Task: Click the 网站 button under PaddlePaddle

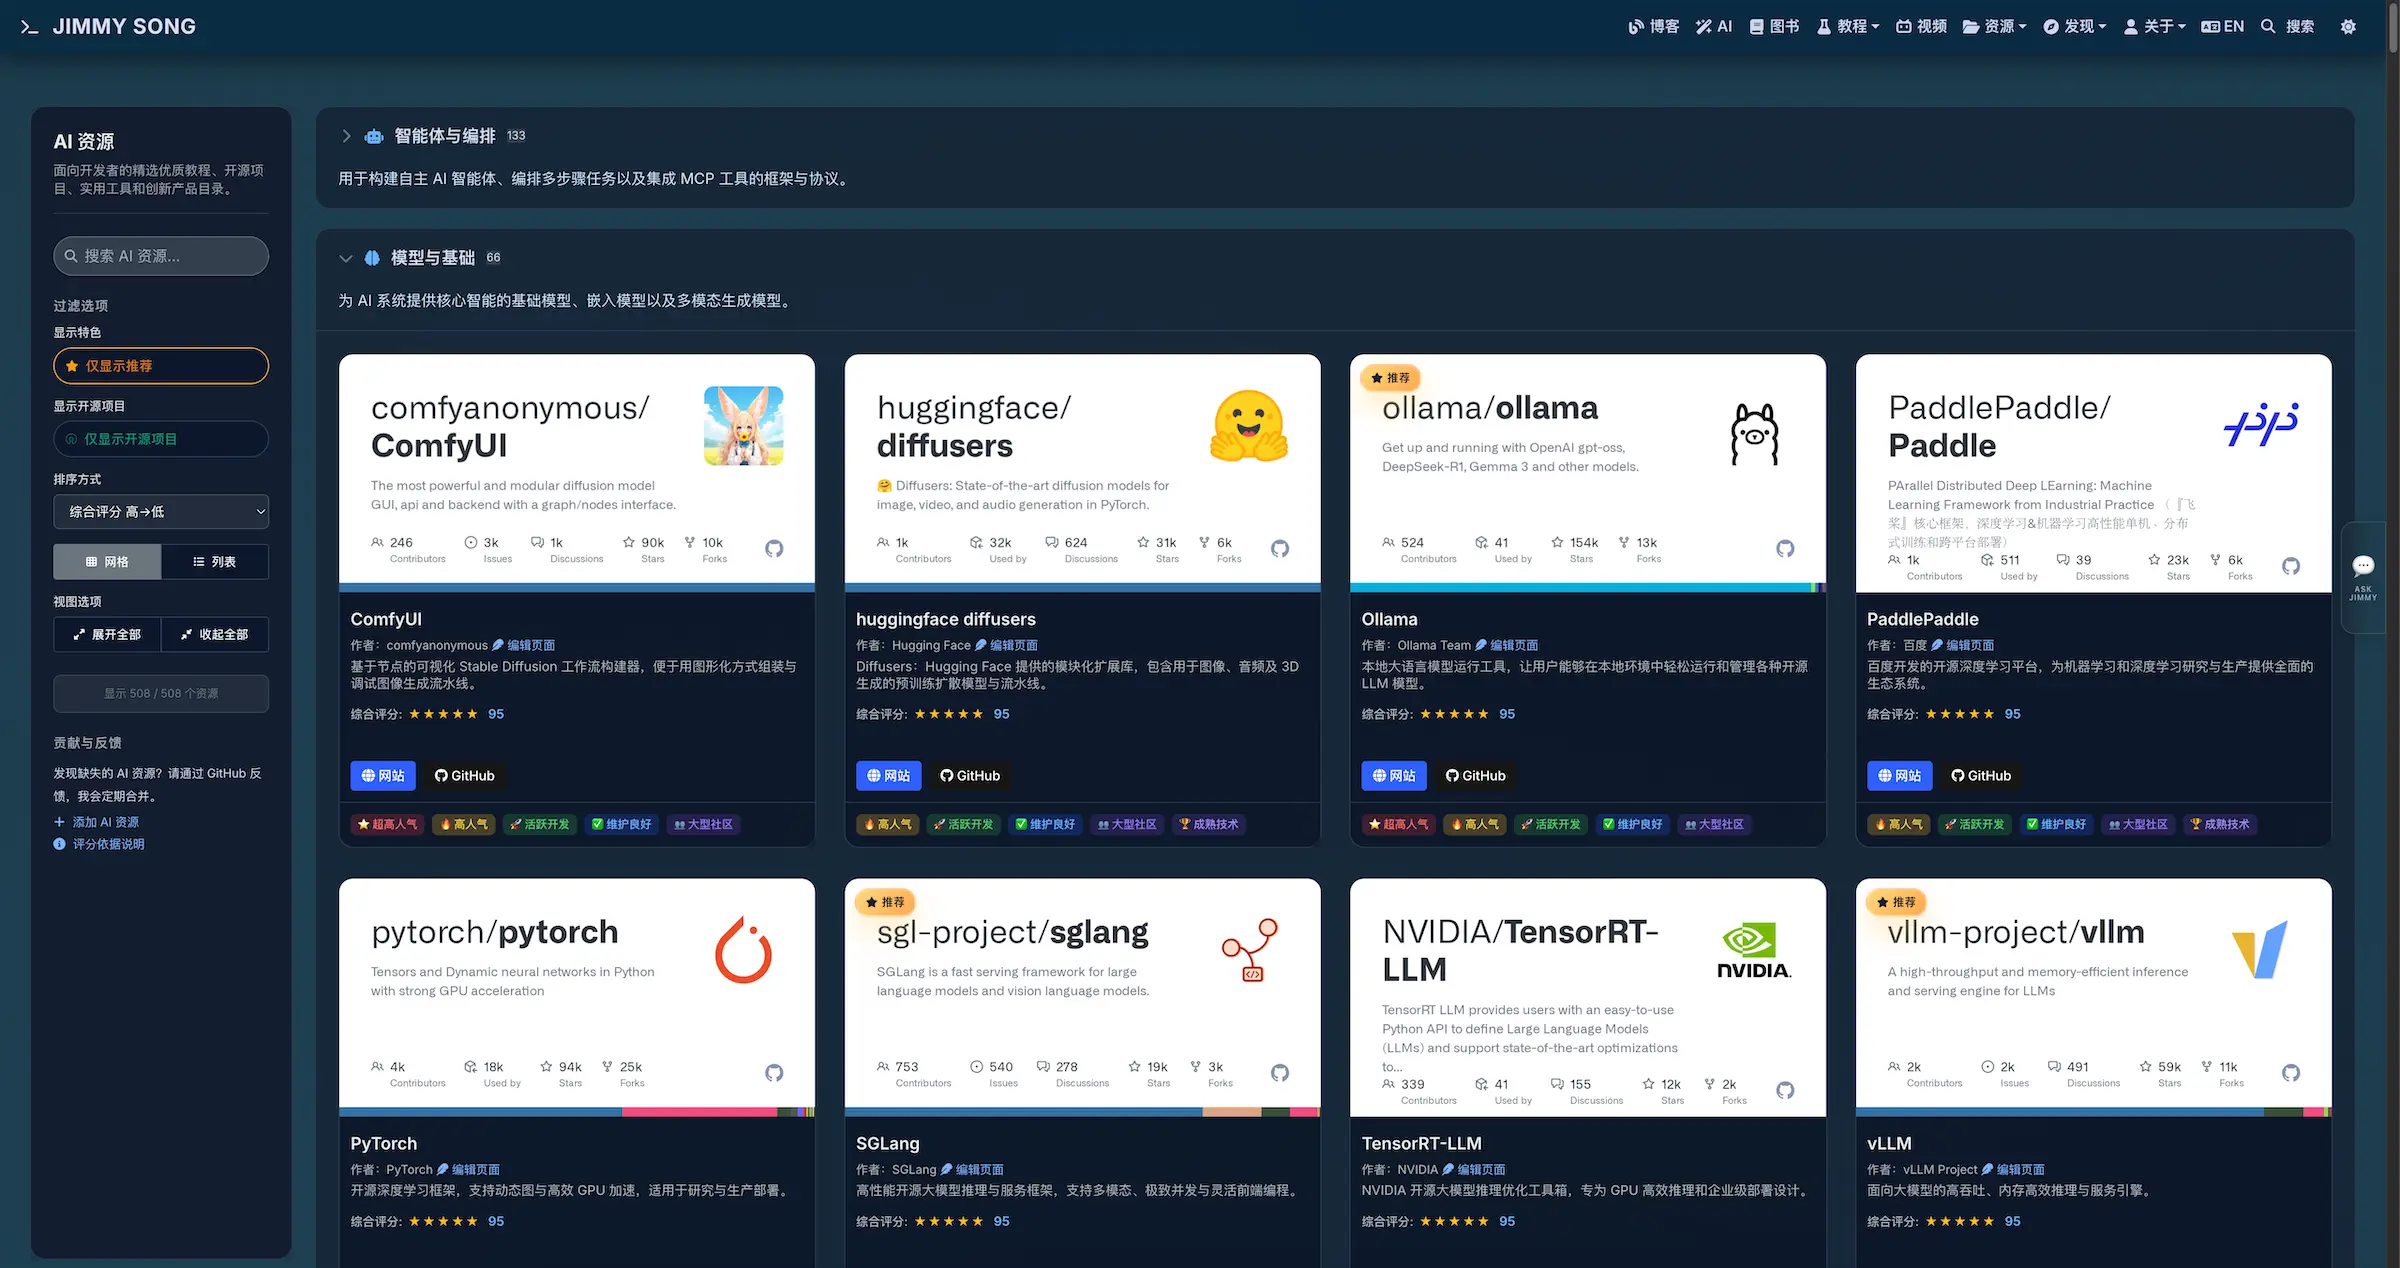Action: click(x=1899, y=776)
